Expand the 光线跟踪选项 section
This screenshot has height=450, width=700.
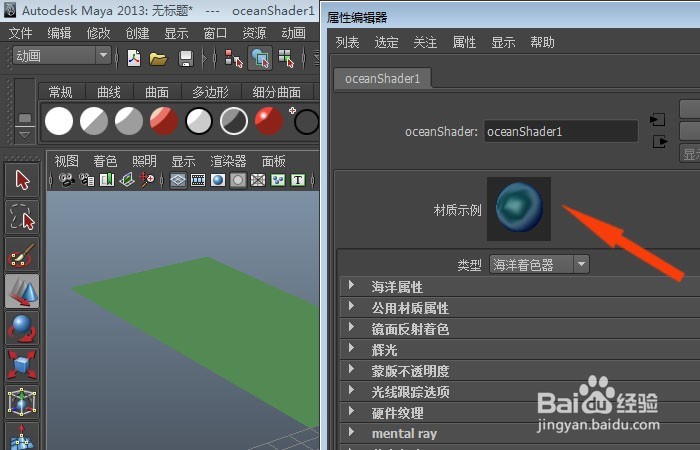pos(351,390)
